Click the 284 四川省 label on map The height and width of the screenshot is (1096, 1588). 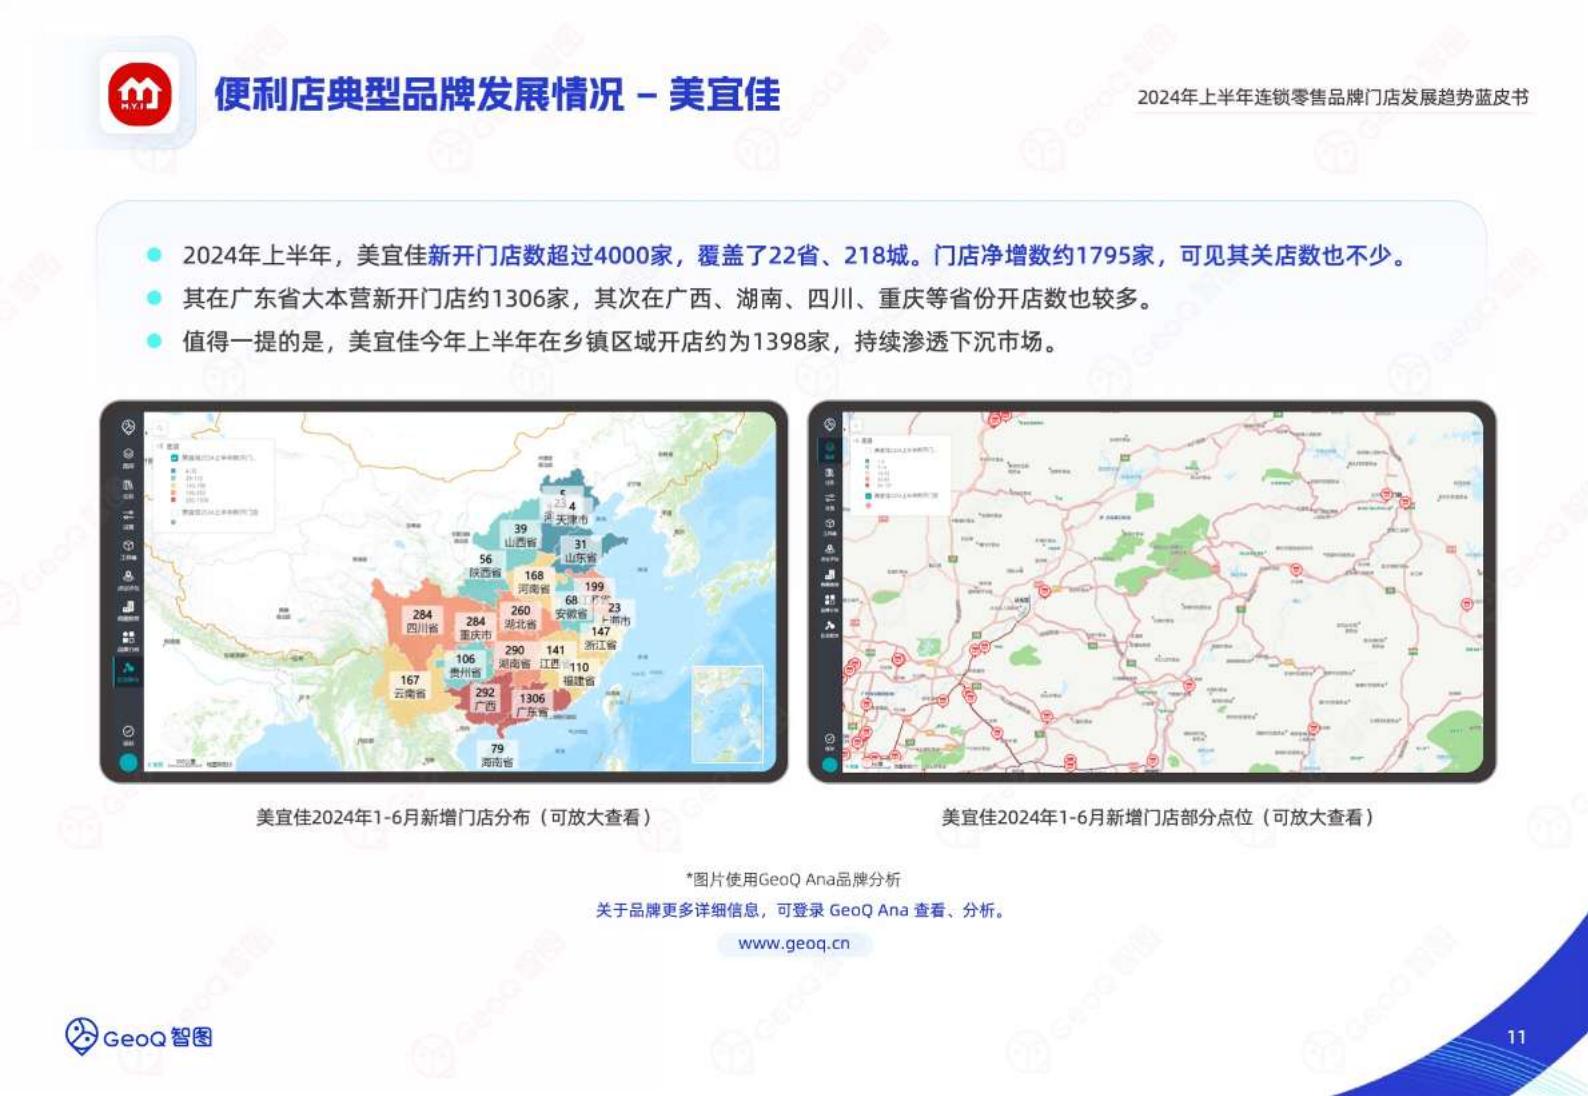coord(422,621)
